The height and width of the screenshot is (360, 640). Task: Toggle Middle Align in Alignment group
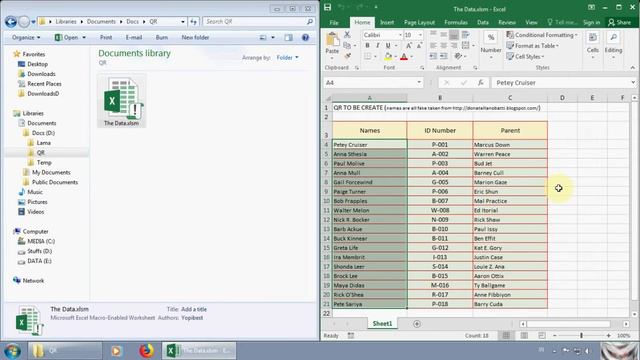pos(443,35)
